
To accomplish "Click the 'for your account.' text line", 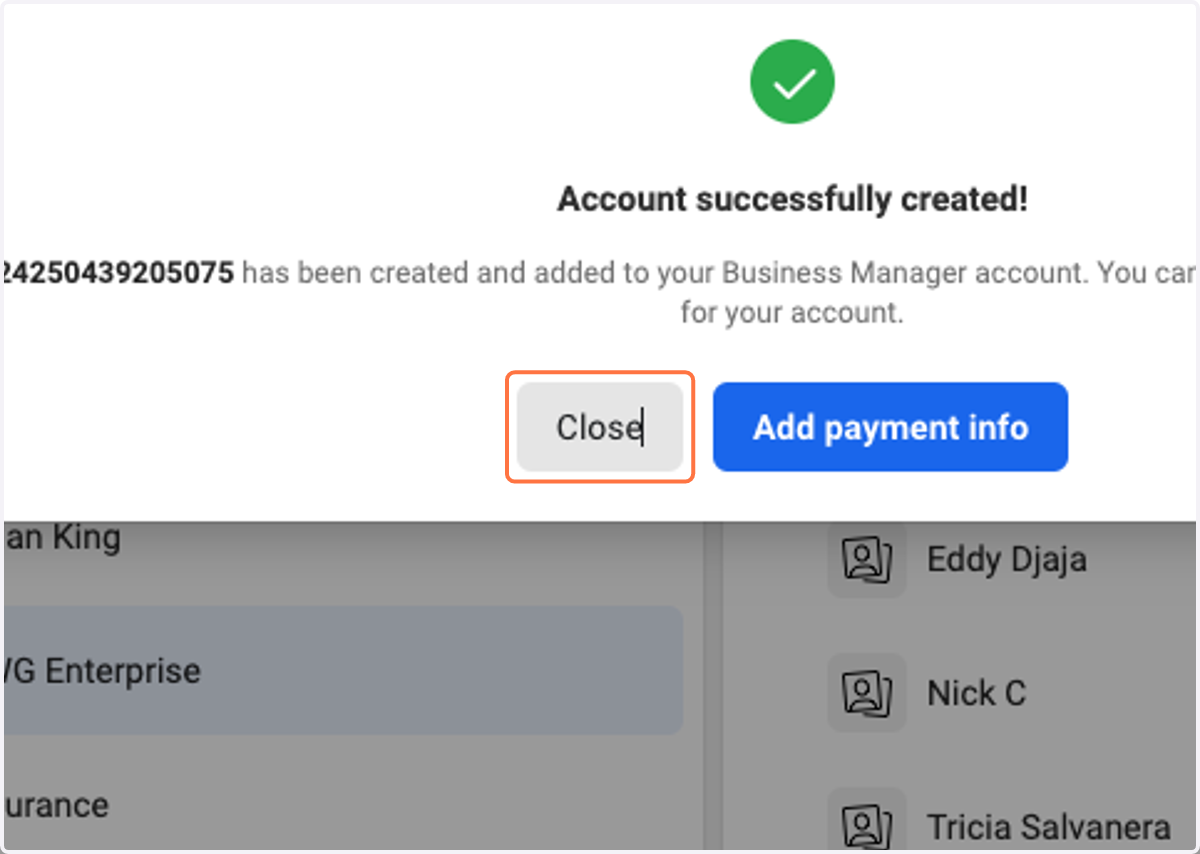I will tap(792, 312).
